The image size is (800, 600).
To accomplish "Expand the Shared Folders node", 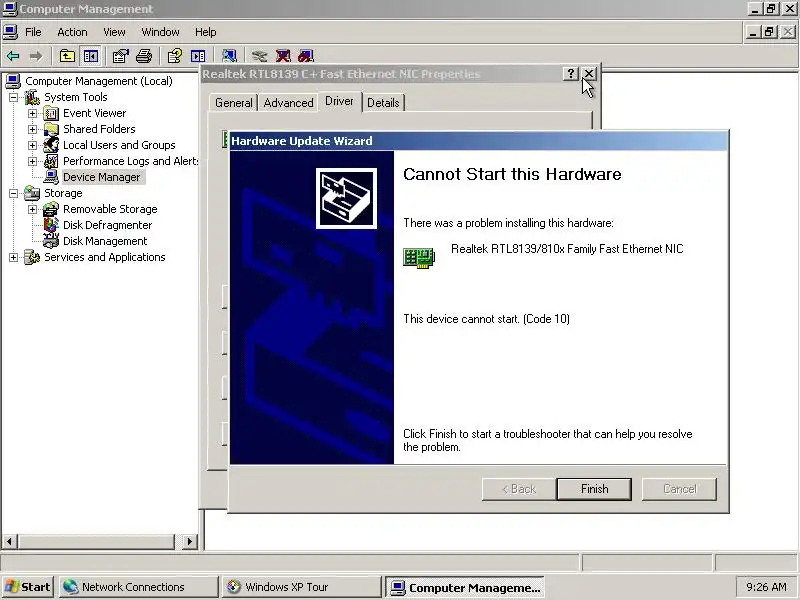I will point(33,129).
